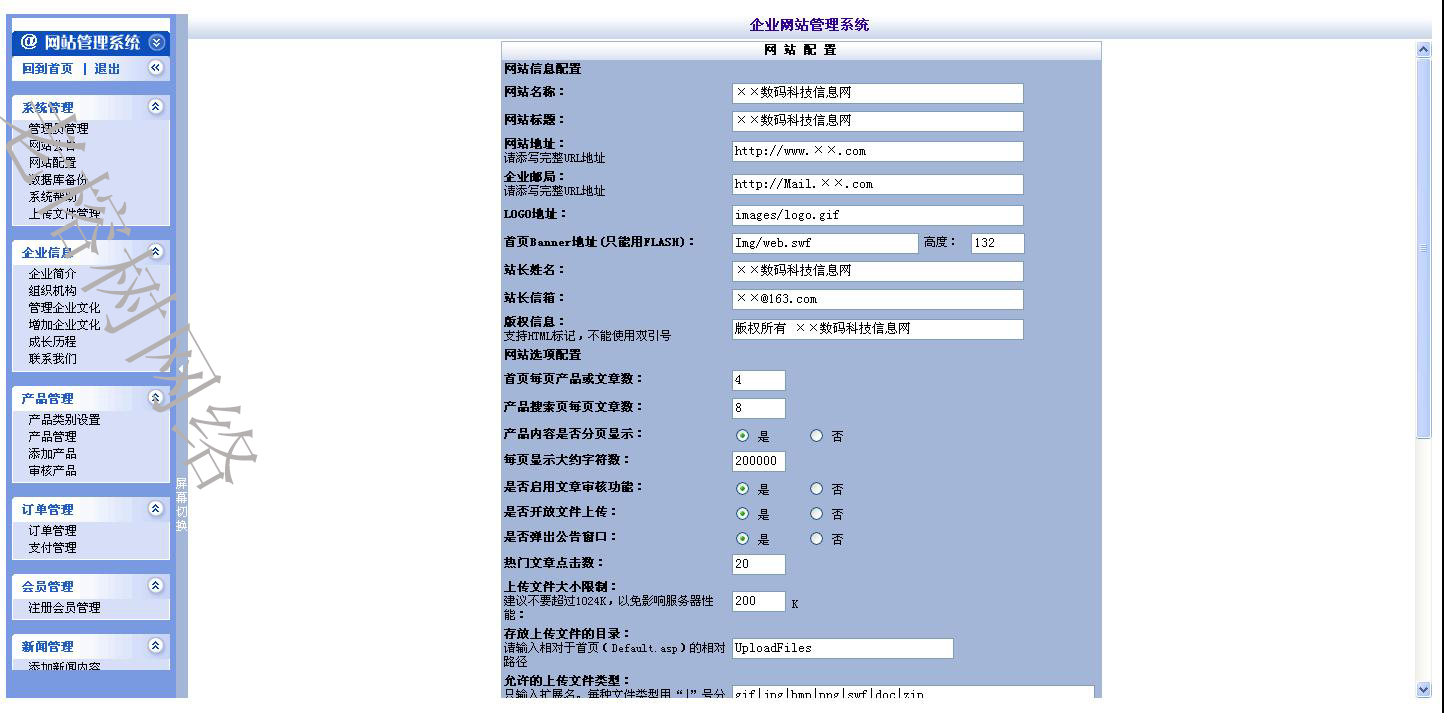Open 注册会员管理 in the sidebar
The image size is (1444, 713).
[x=64, y=608]
